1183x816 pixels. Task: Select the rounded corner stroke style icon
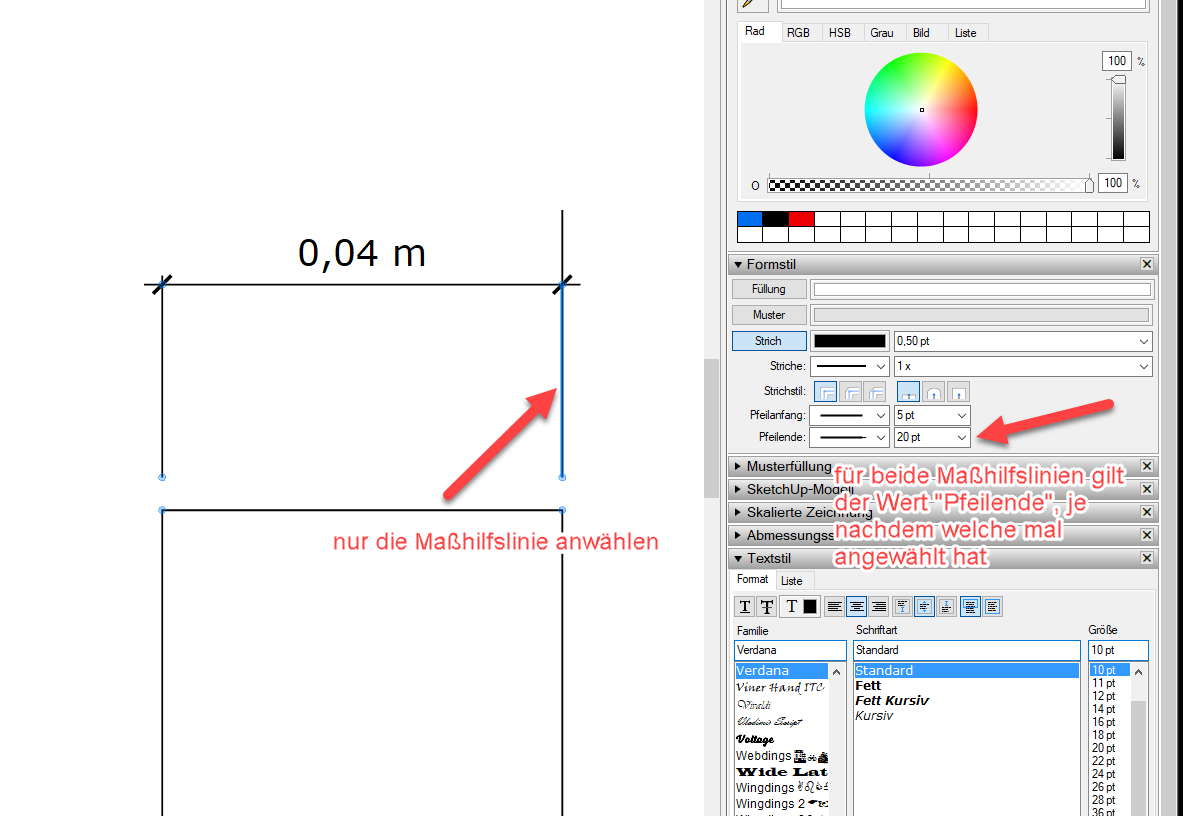[851, 392]
